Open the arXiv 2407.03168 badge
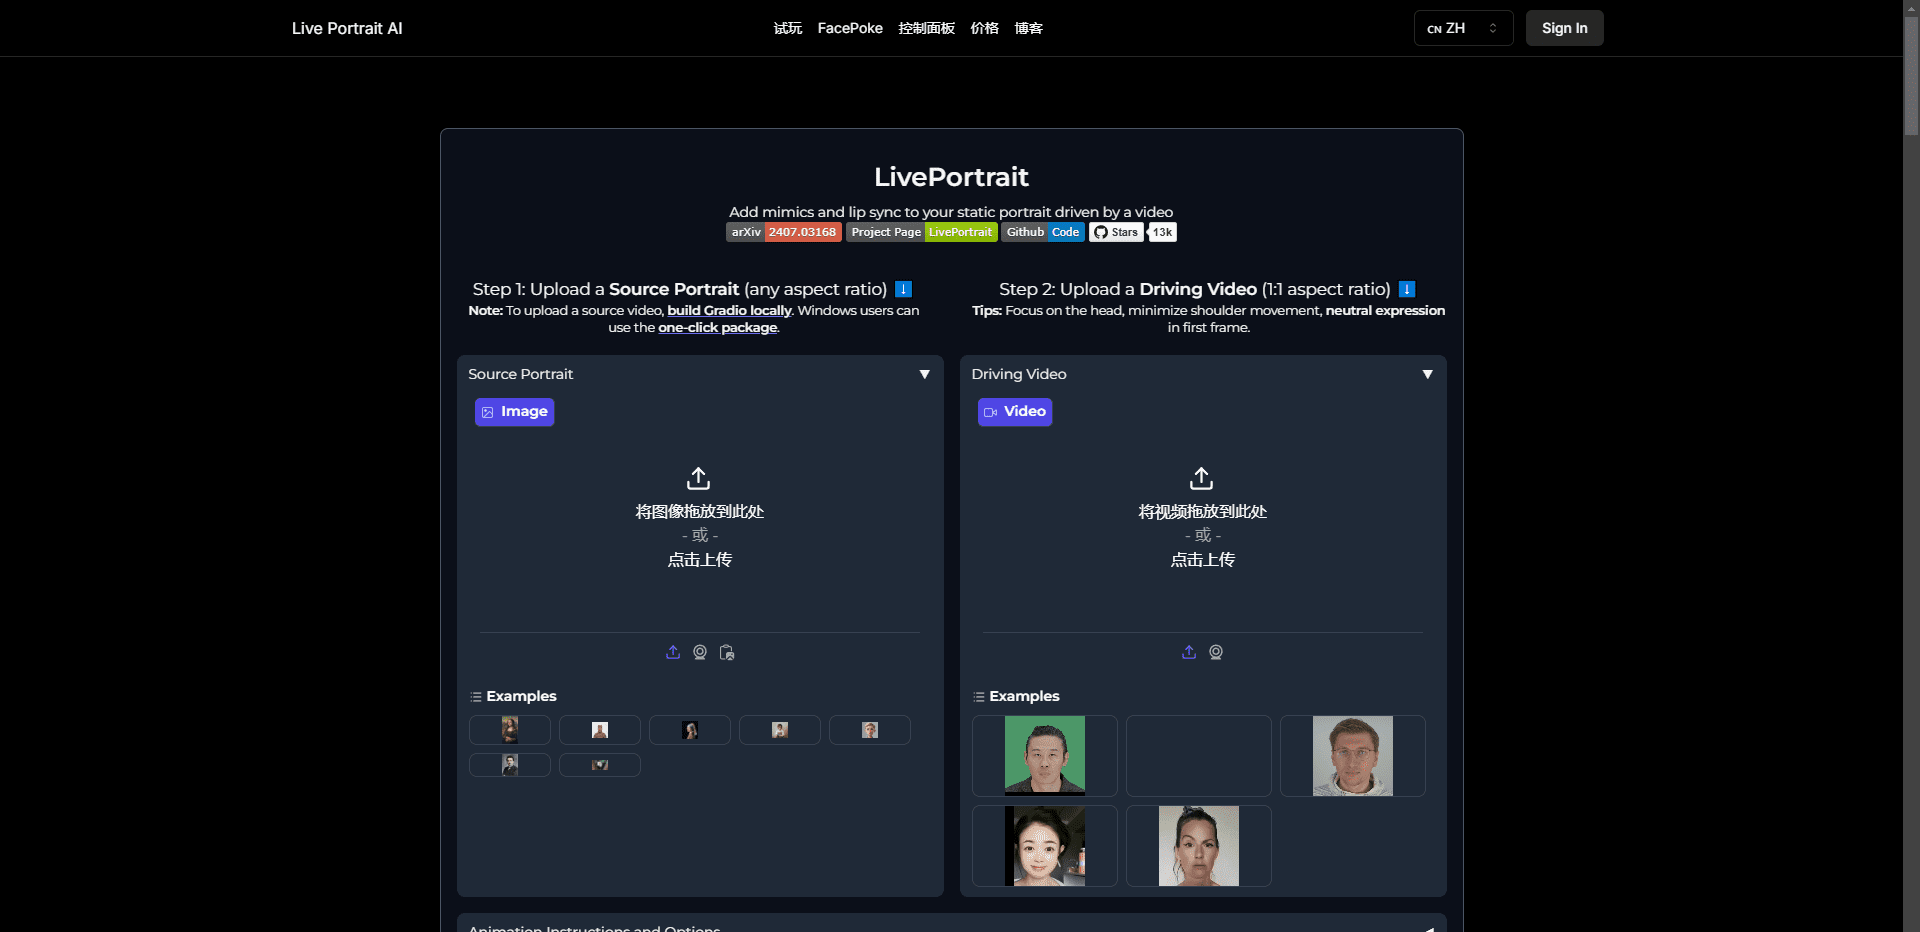1920x932 pixels. 783,232
